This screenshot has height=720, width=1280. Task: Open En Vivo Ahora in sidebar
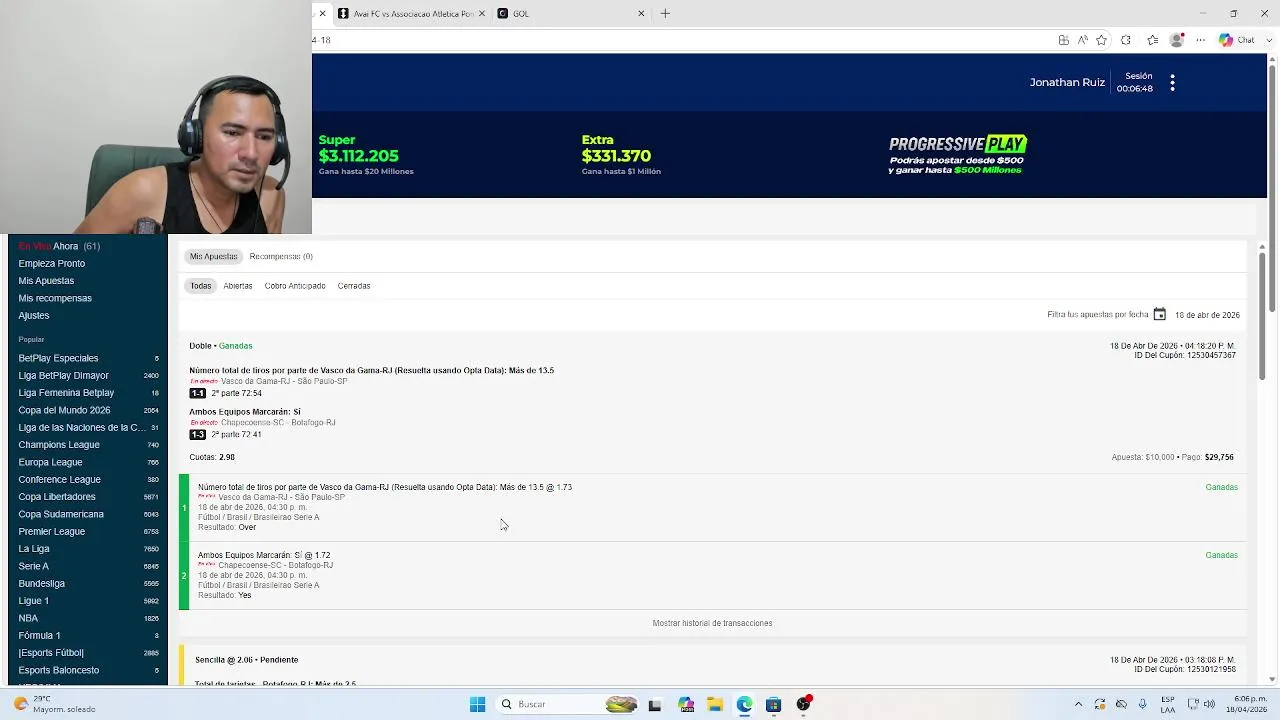(x=59, y=246)
